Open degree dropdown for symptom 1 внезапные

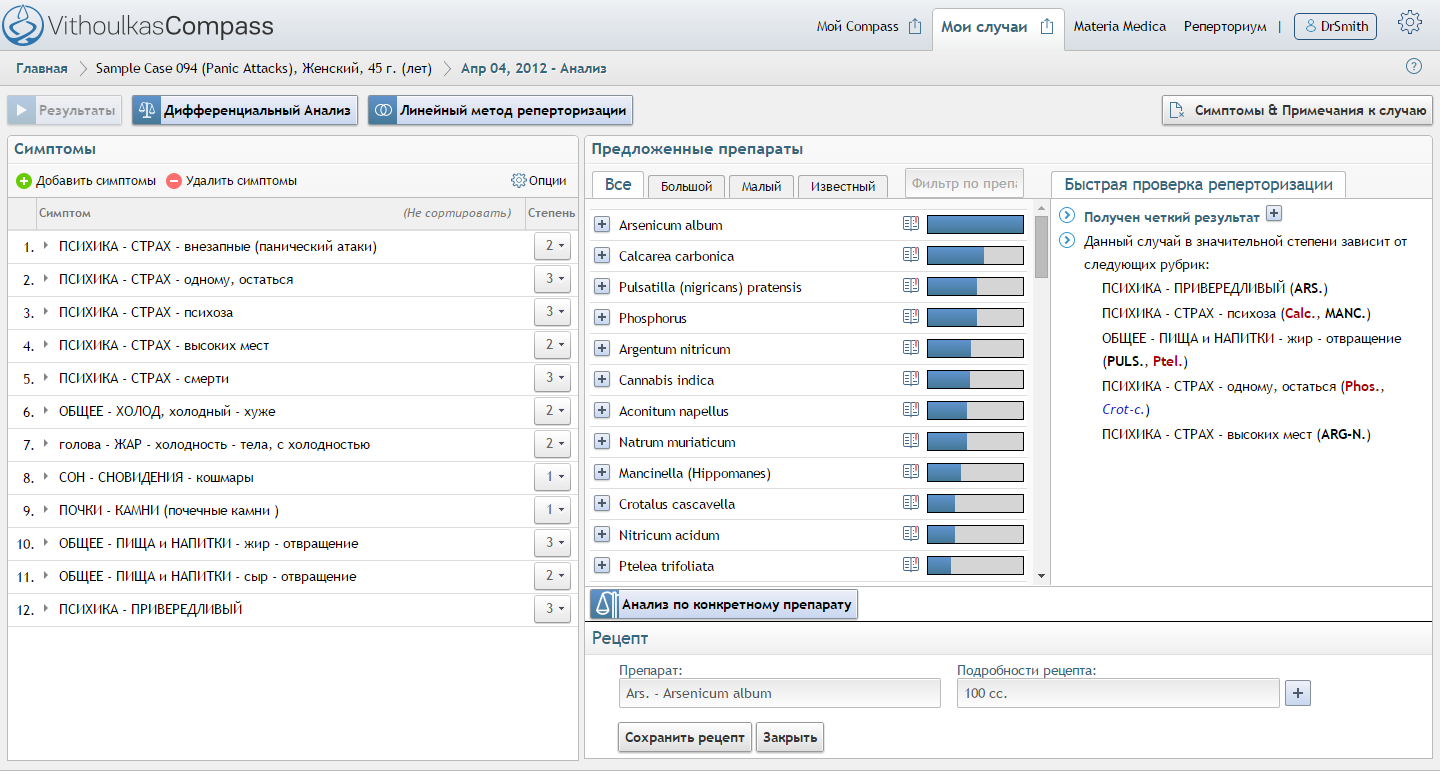pyautogui.click(x=552, y=246)
